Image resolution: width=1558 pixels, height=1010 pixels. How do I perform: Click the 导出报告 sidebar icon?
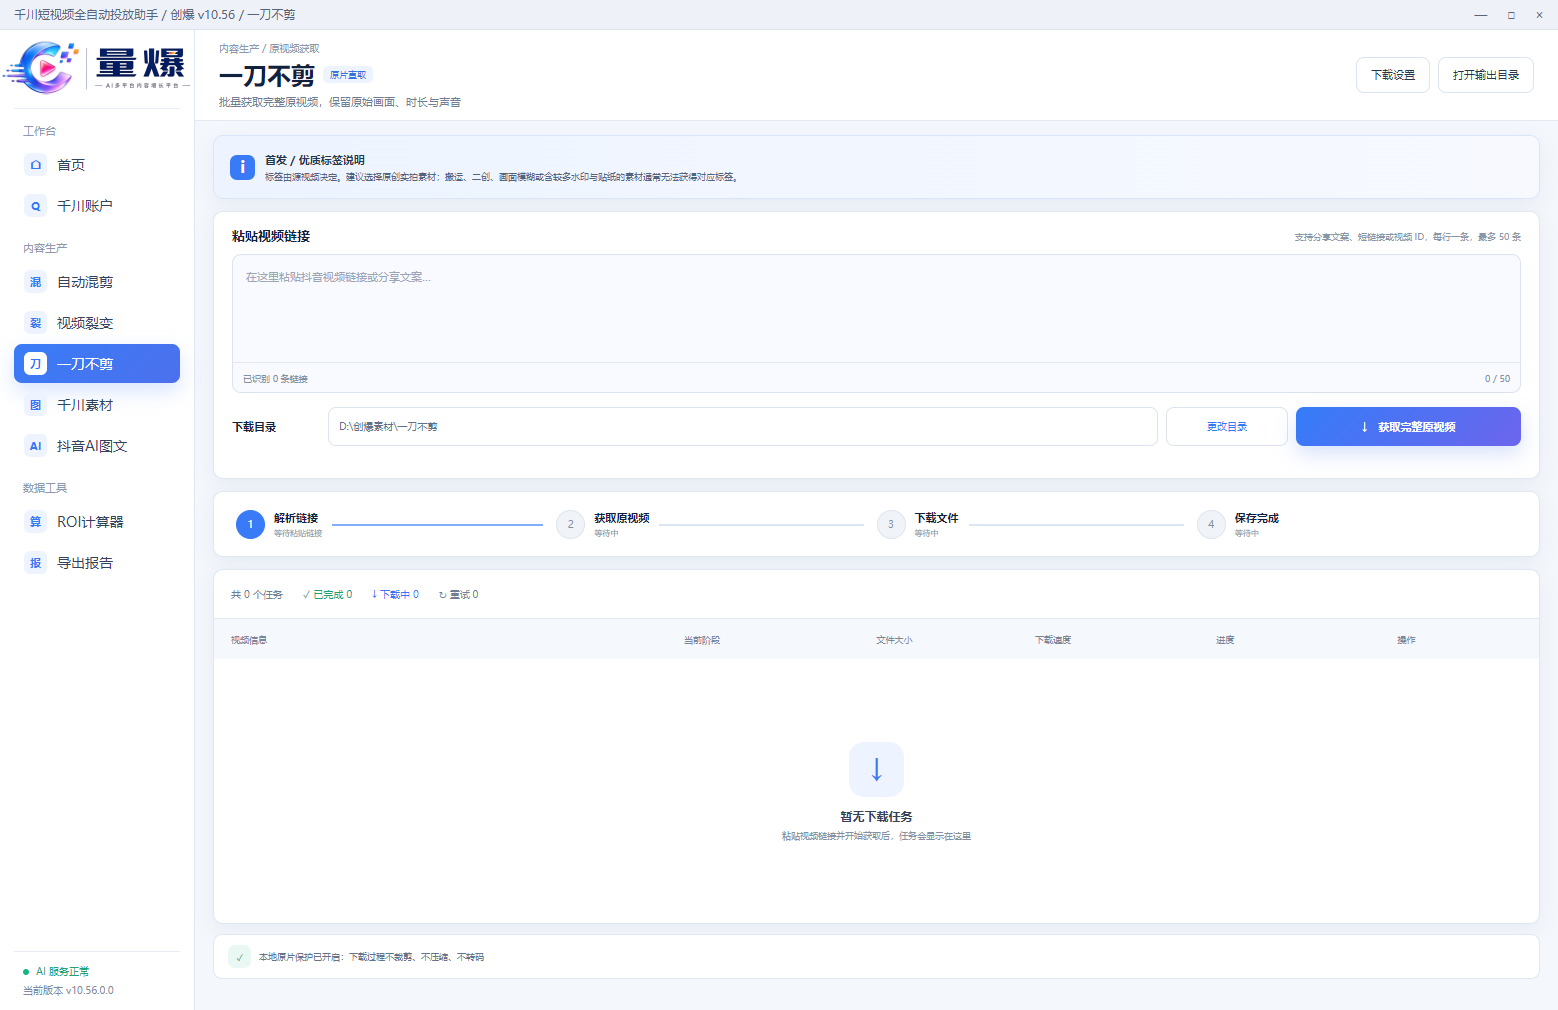36,563
